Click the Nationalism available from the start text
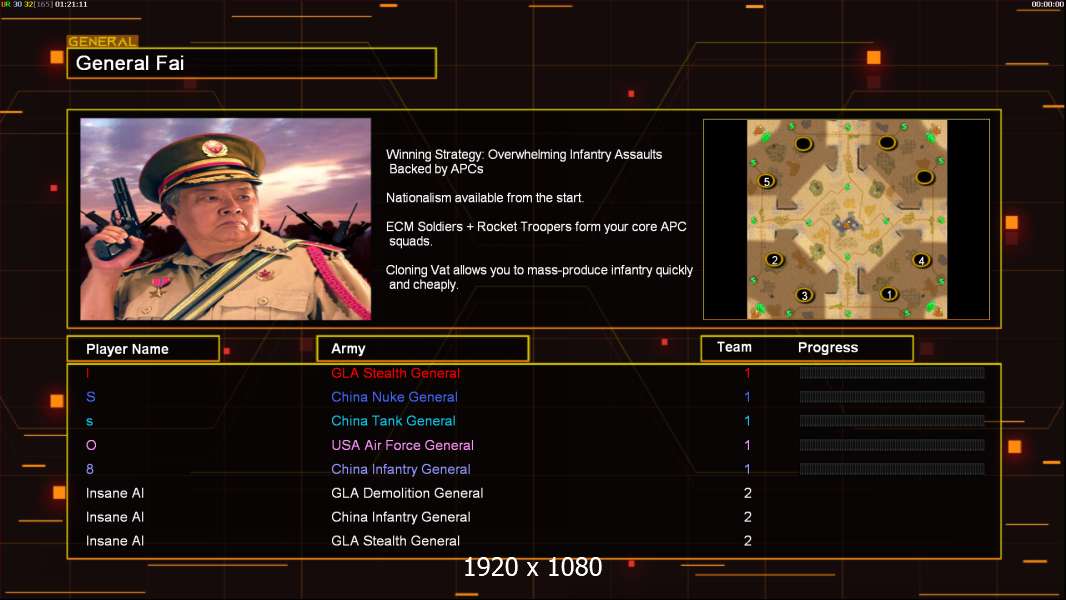This screenshot has height=600, width=1066. point(485,198)
